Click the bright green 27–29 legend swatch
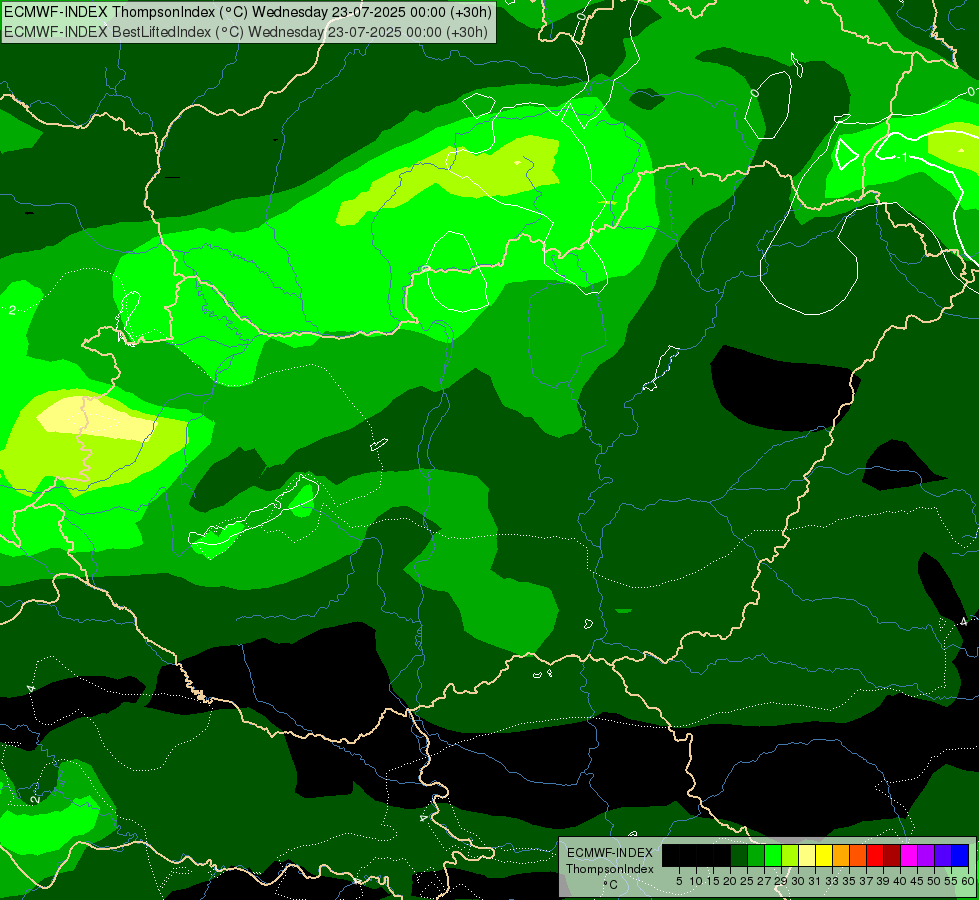This screenshot has width=979, height=900. [x=773, y=855]
